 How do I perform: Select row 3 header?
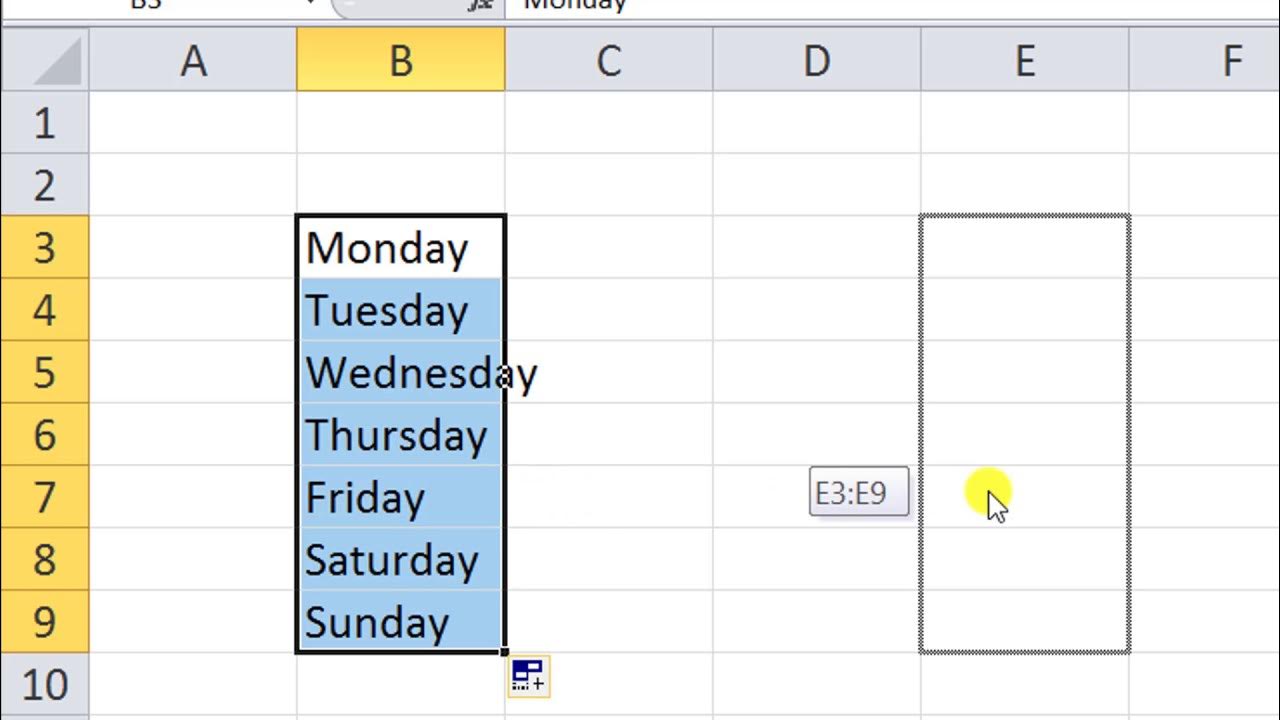coord(45,247)
